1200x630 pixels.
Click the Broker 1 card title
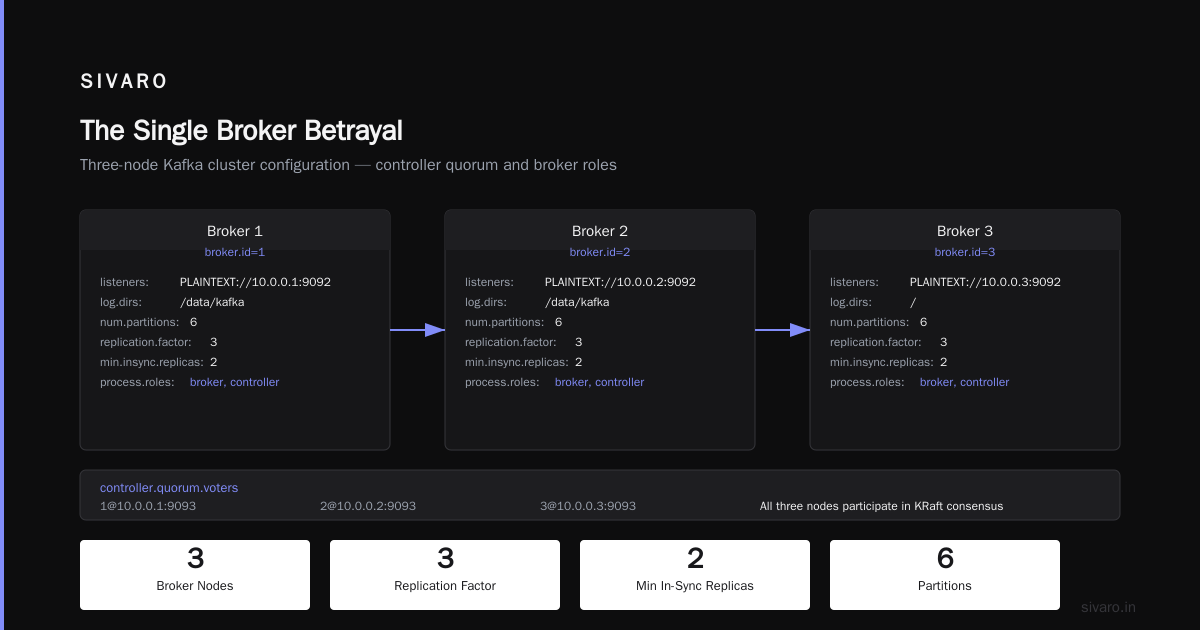point(235,231)
